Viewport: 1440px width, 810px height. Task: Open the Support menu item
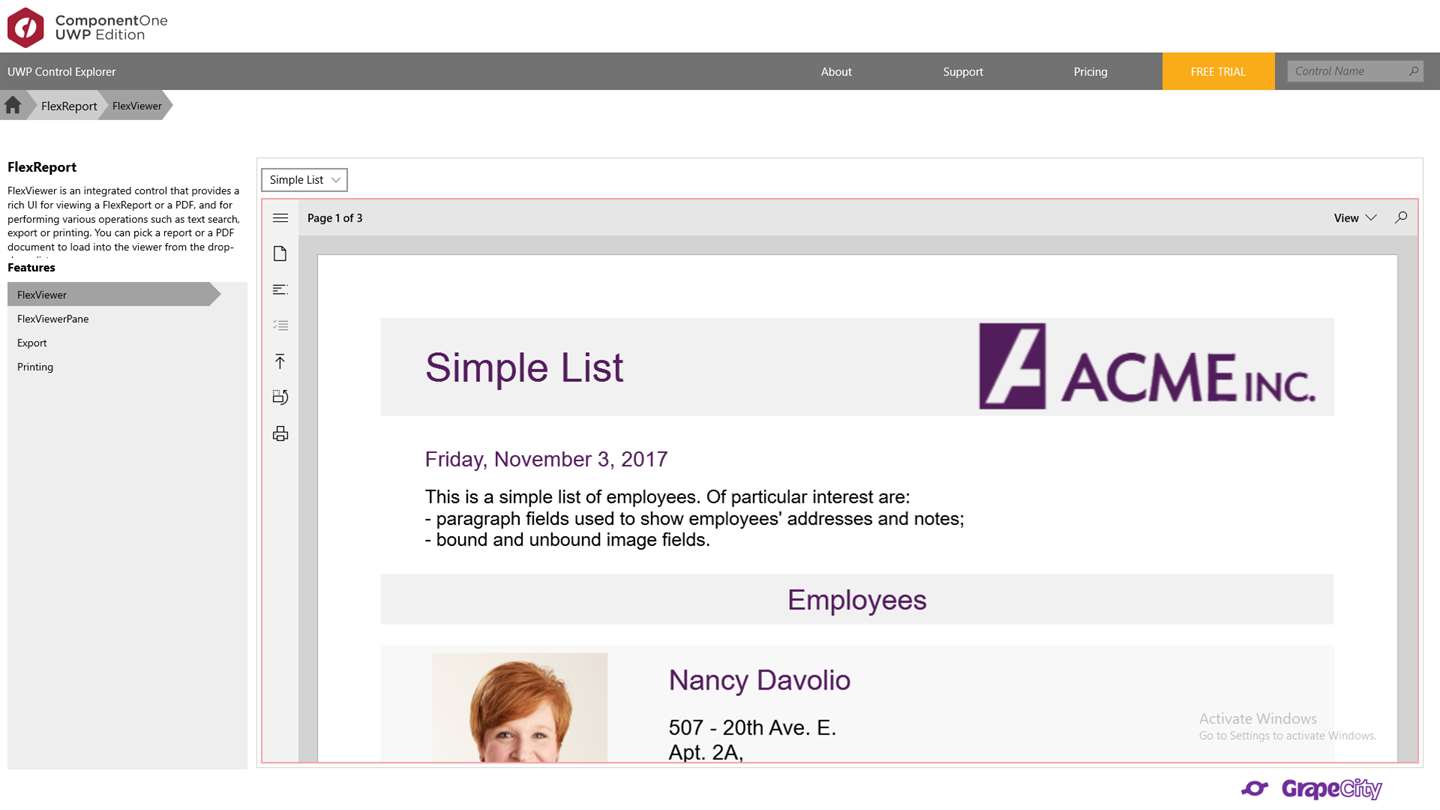[963, 72]
